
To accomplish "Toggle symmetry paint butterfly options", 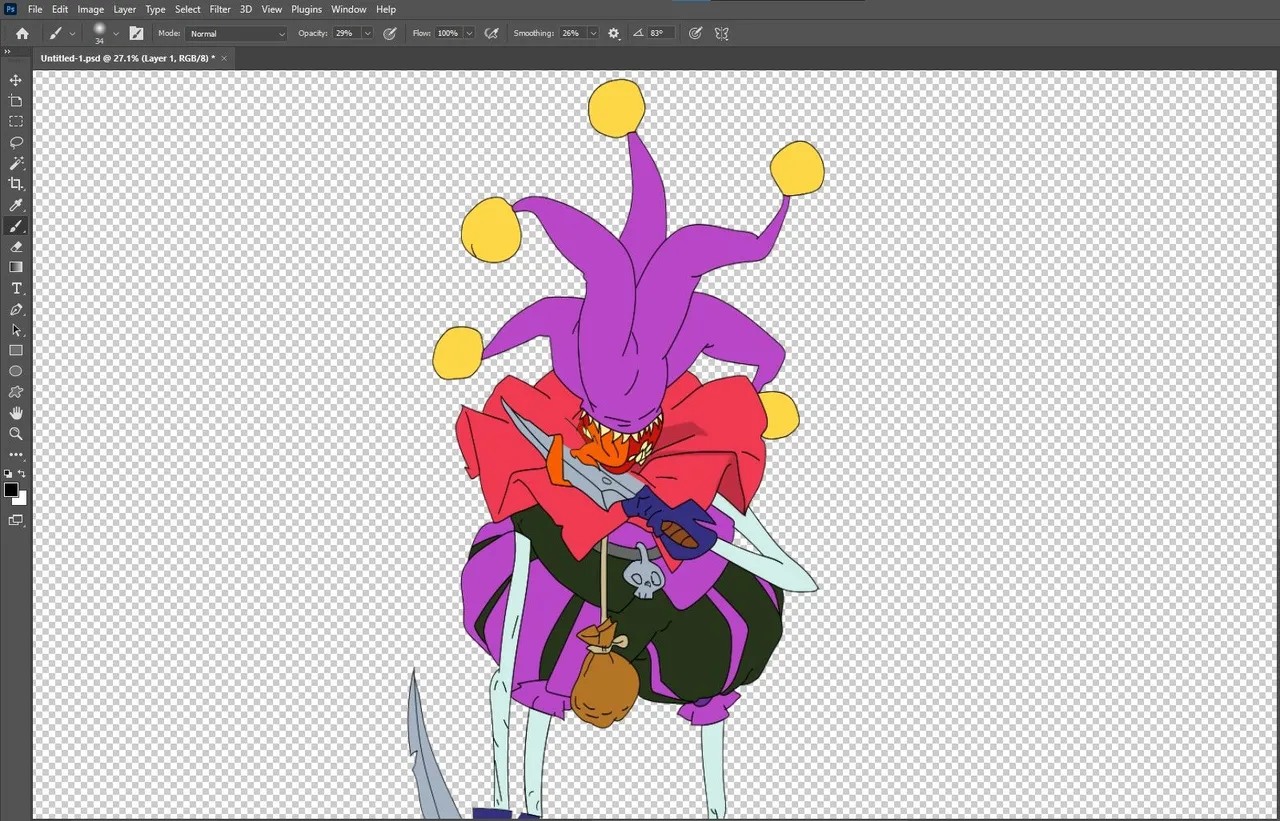I will coord(721,33).
